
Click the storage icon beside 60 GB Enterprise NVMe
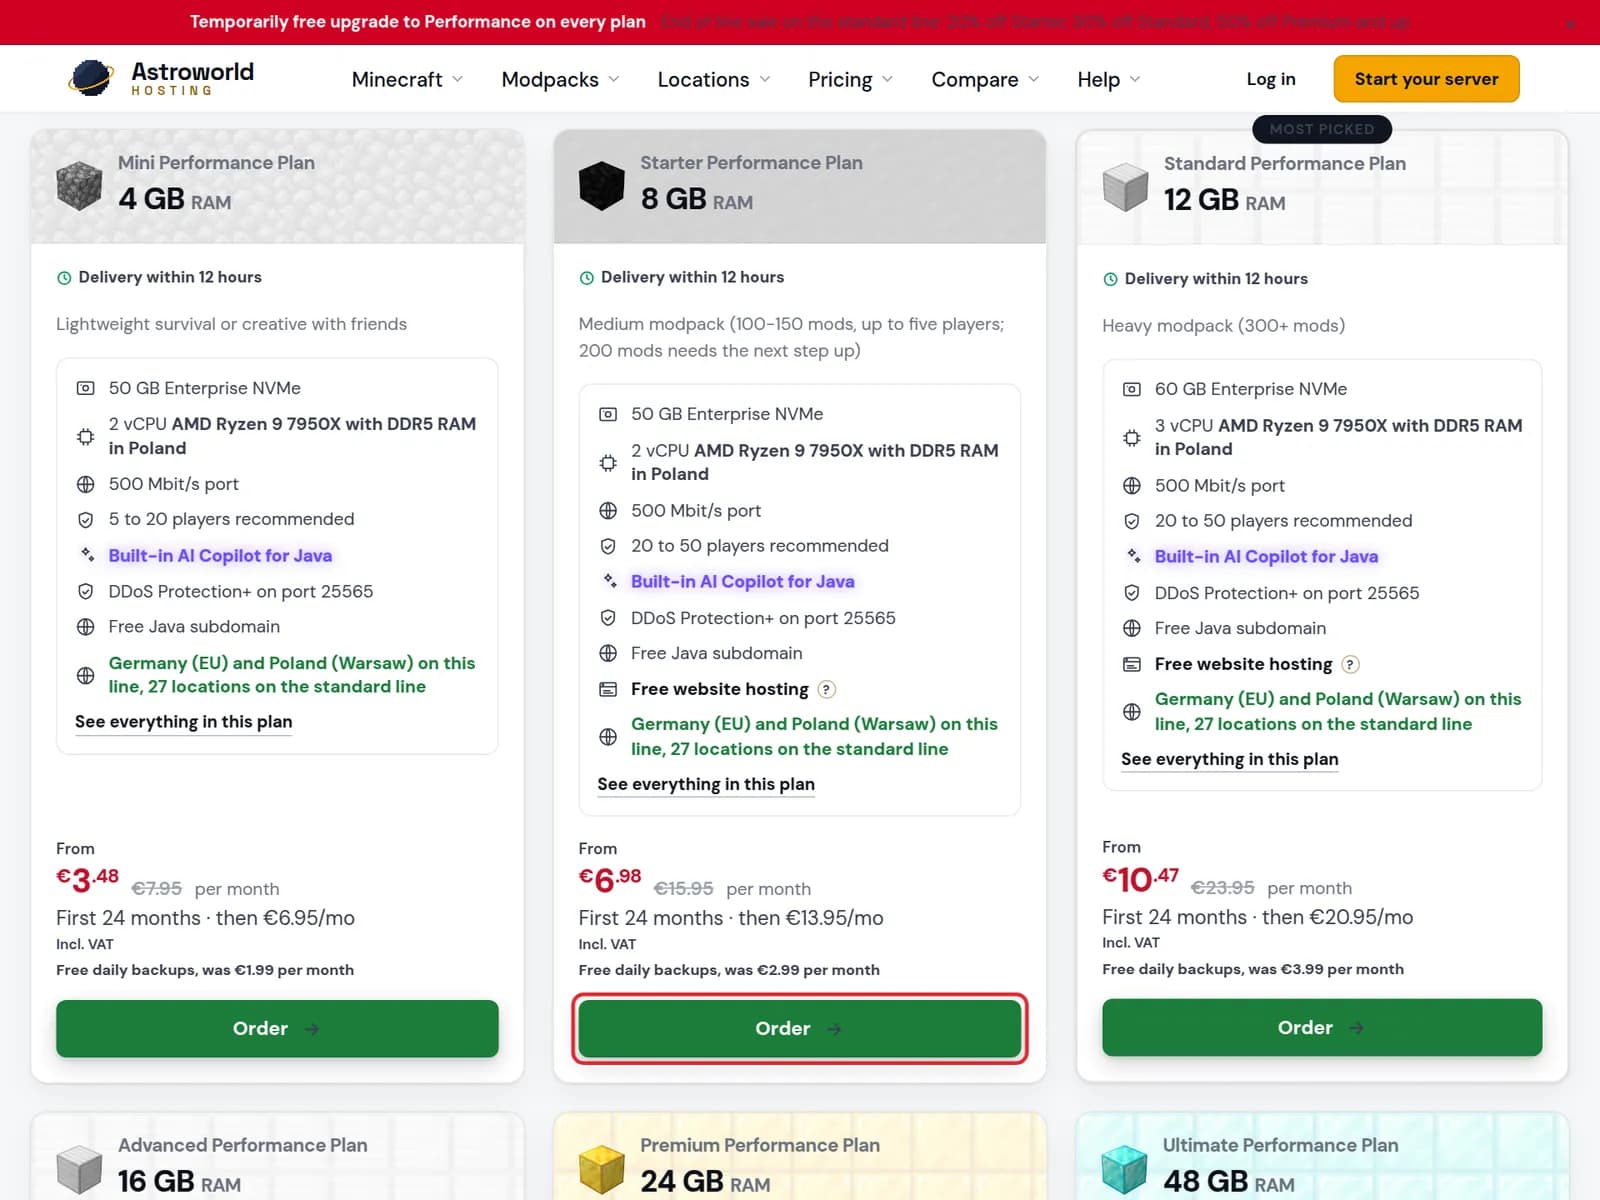(x=1132, y=389)
